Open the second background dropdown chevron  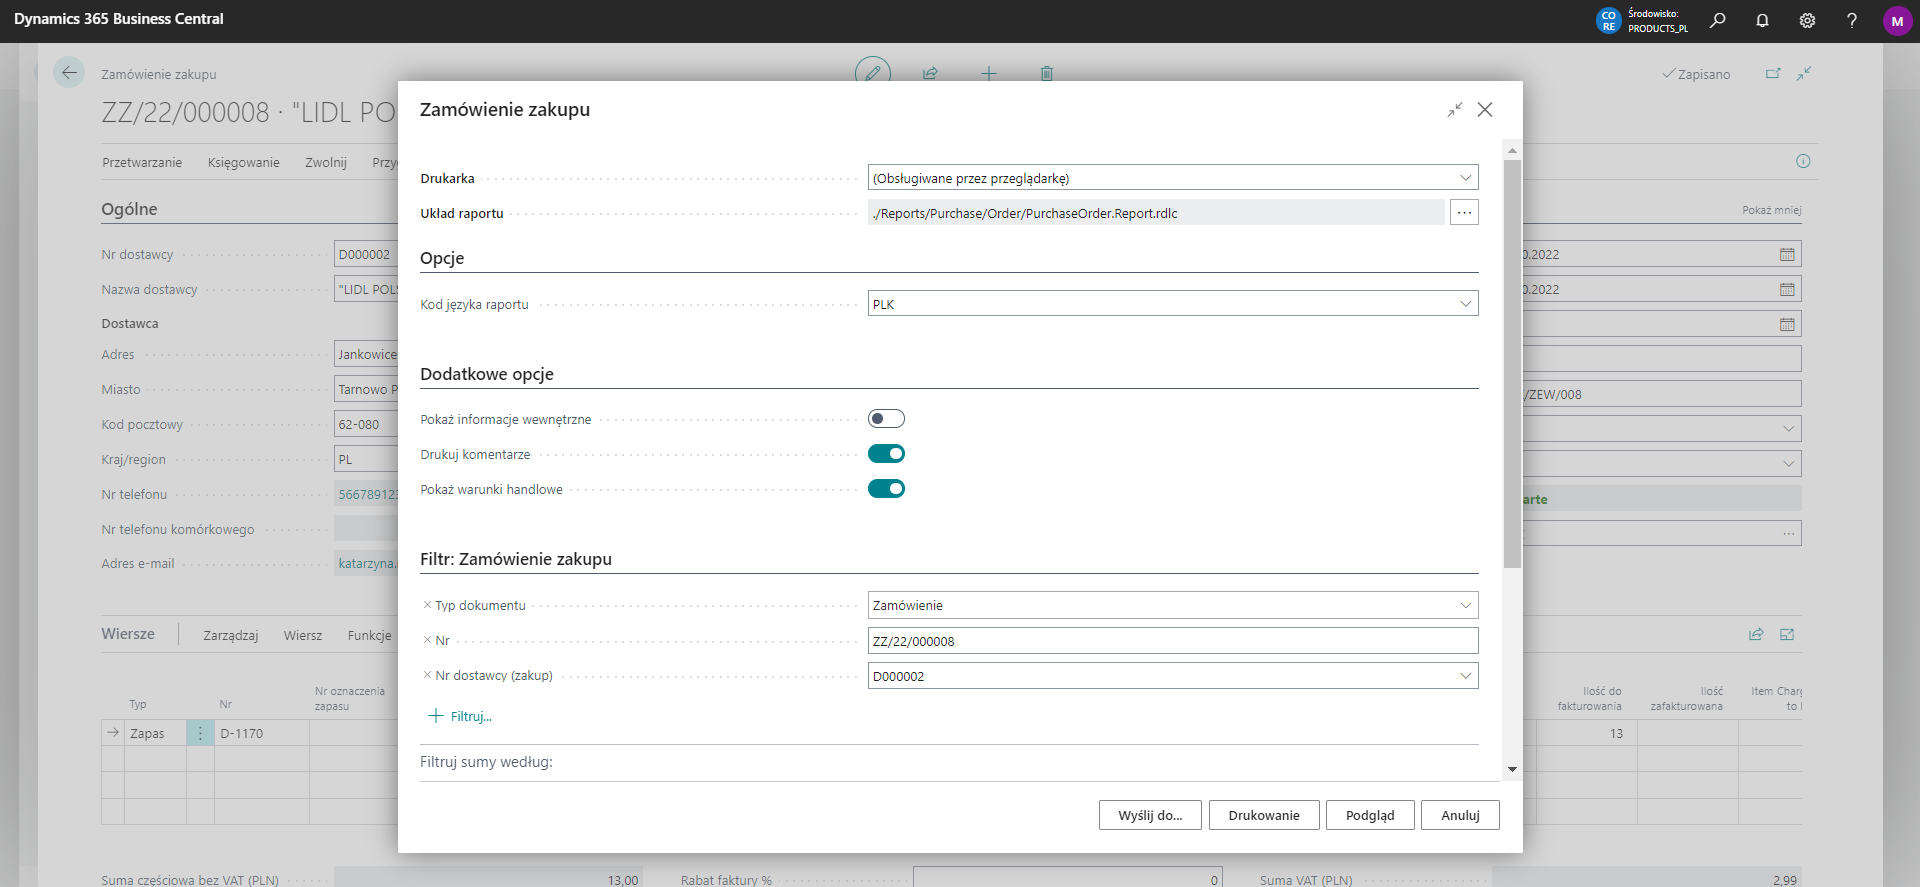click(x=1788, y=464)
